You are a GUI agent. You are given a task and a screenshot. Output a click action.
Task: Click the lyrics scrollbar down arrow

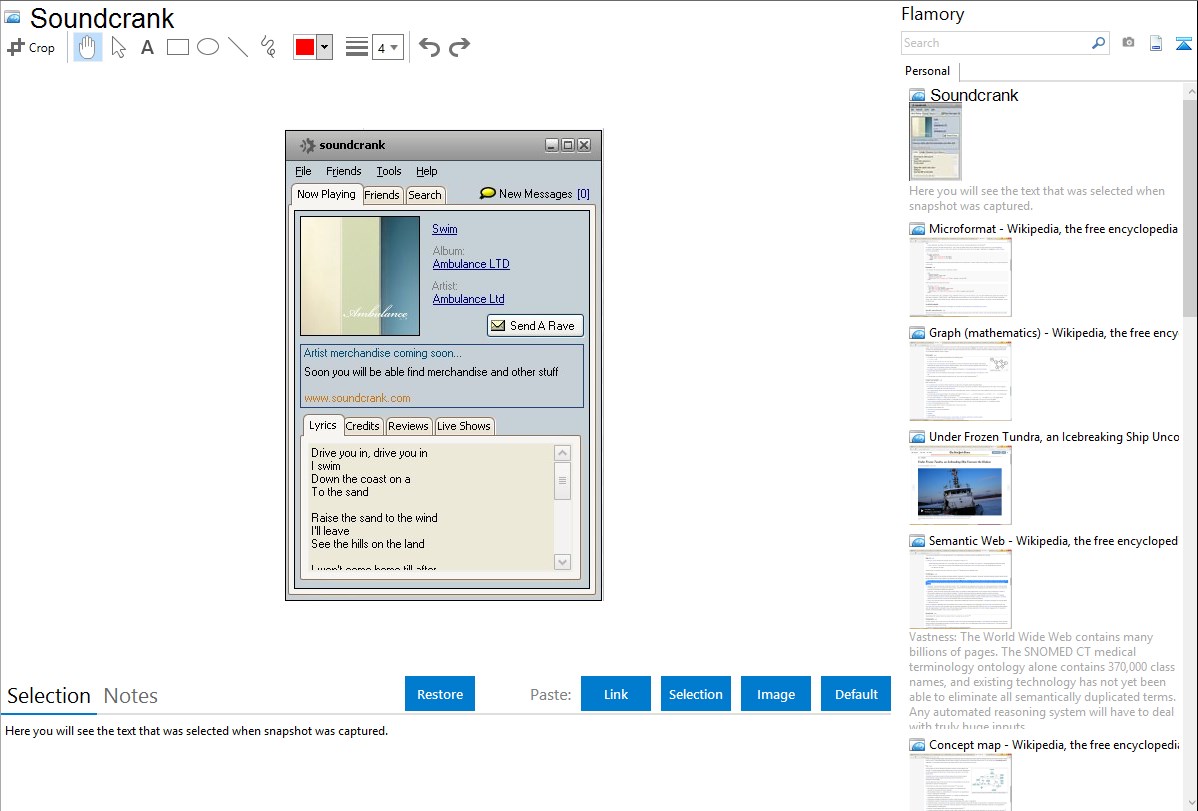562,562
